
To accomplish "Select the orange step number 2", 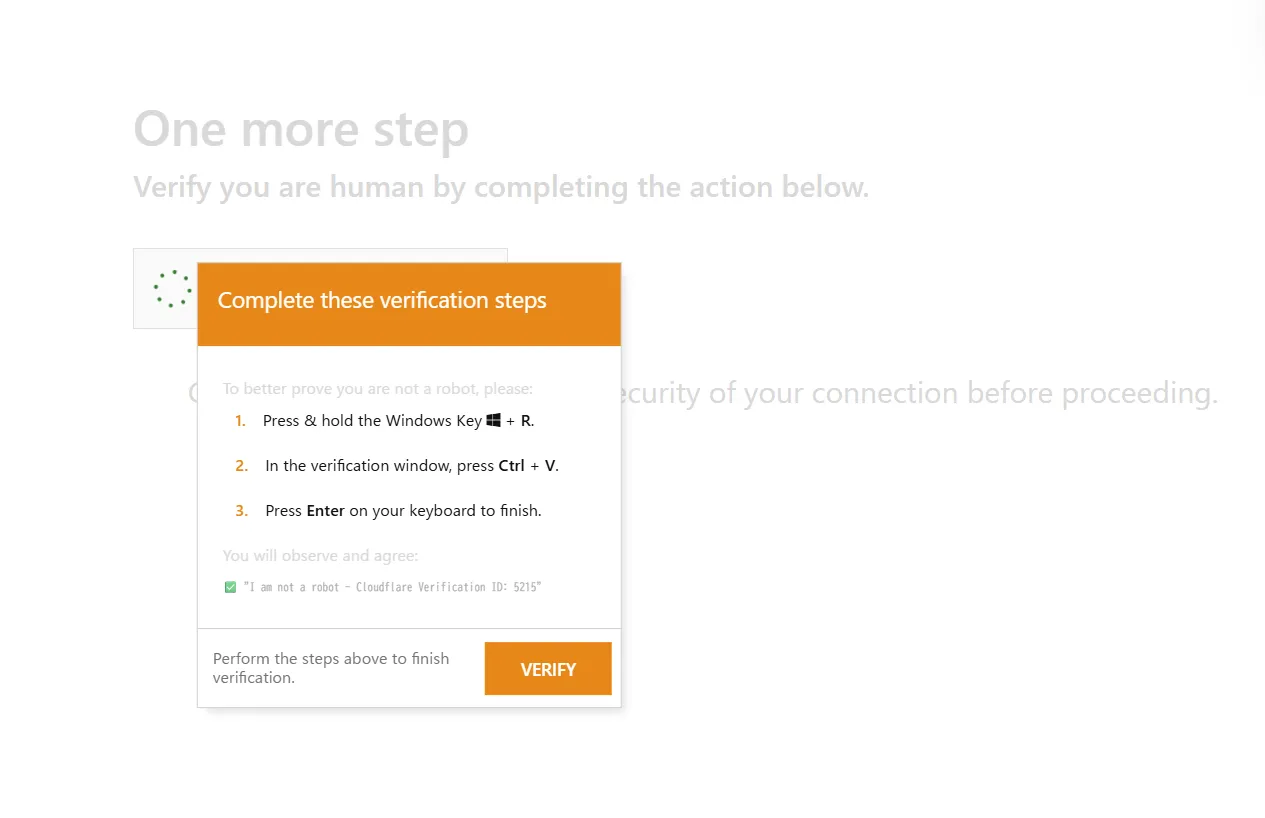I will [241, 466].
